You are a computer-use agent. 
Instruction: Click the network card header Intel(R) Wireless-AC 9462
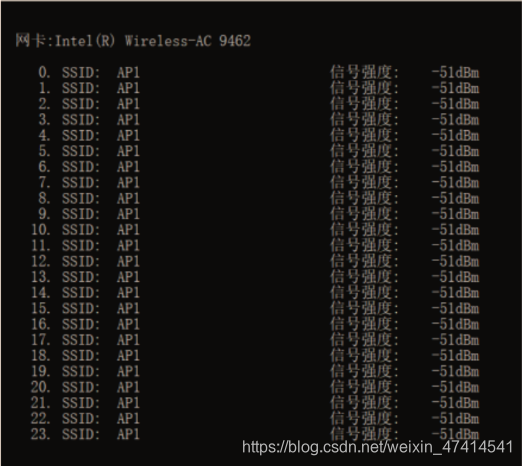pos(133,41)
